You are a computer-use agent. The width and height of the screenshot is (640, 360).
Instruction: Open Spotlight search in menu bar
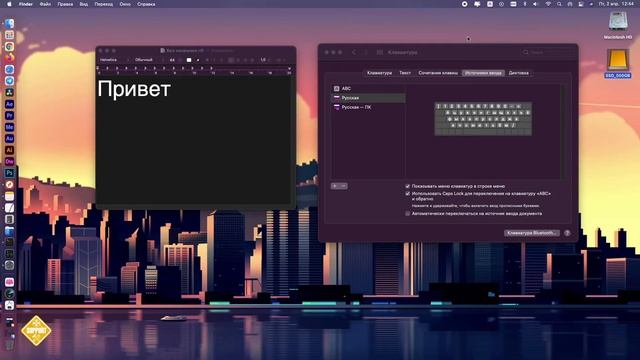point(559,4)
